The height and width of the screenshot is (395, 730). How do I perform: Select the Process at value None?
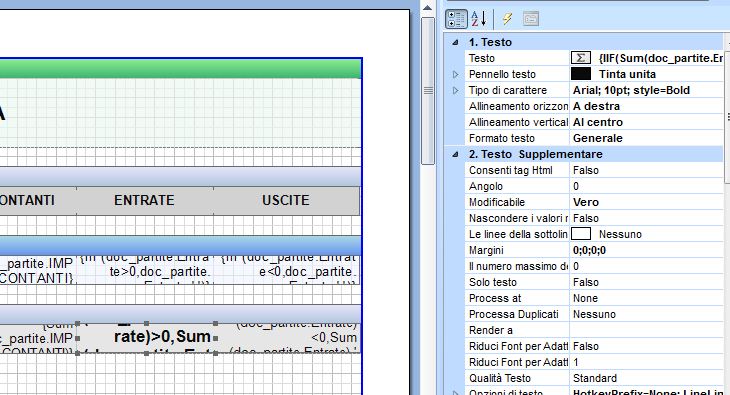[x=647, y=298]
